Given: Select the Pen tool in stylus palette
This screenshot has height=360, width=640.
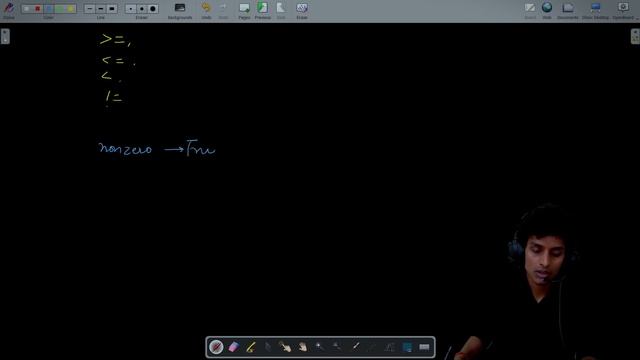Looking at the screenshot, I should click(216, 347).
